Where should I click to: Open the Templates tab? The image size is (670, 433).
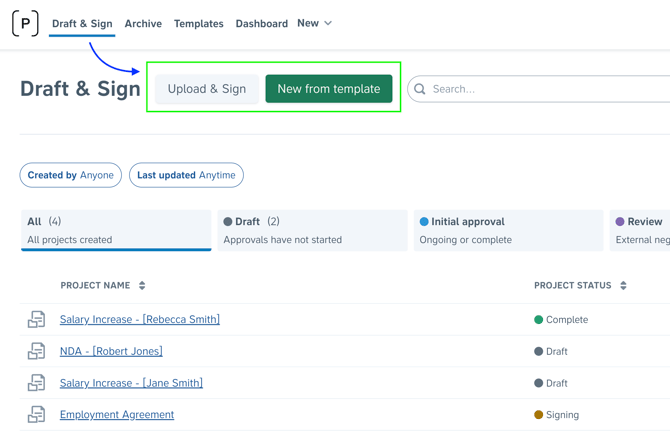(198, 24)
